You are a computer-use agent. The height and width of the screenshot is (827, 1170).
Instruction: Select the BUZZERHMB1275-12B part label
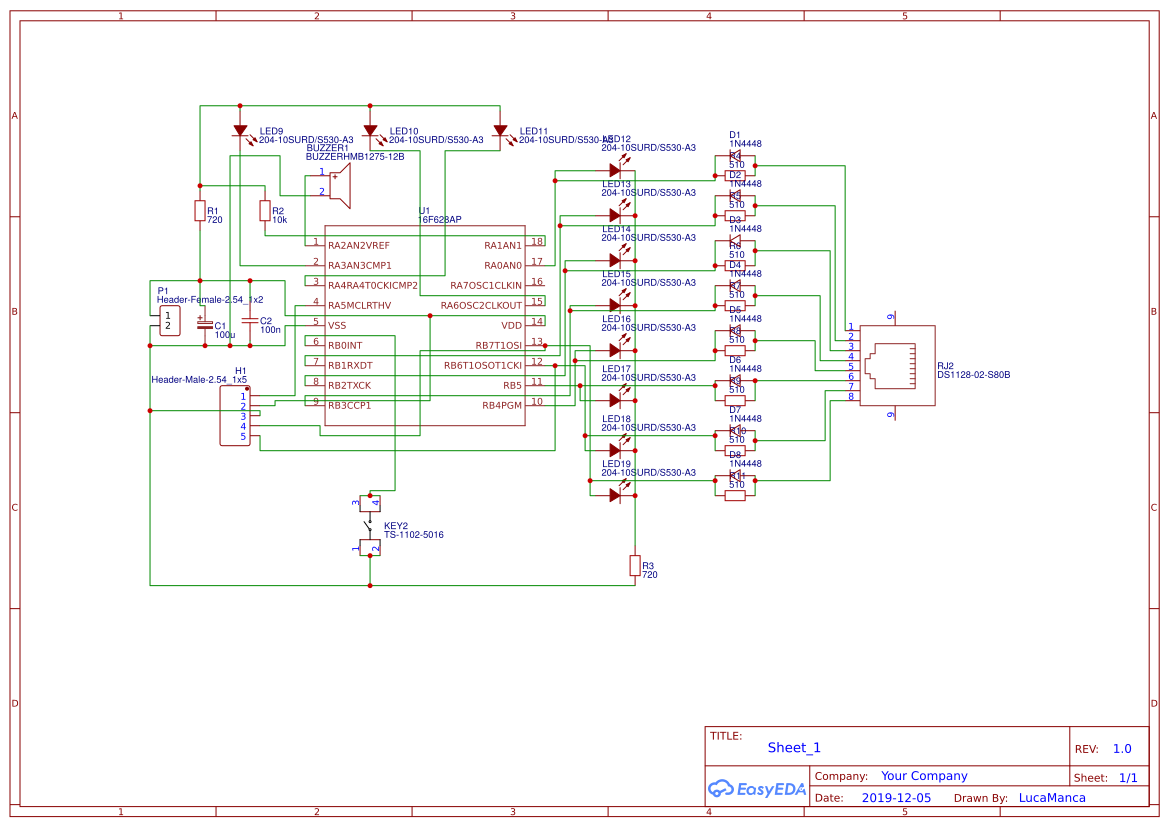coord(355,157)
